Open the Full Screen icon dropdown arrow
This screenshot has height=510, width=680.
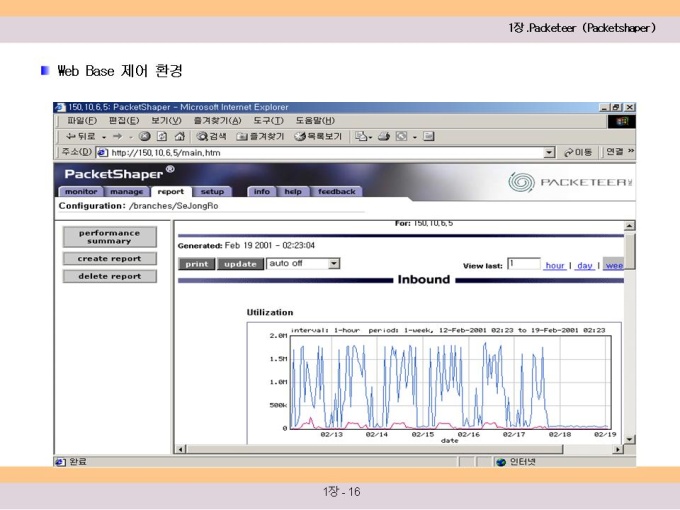pyautogui.click(x=415, y=137)
